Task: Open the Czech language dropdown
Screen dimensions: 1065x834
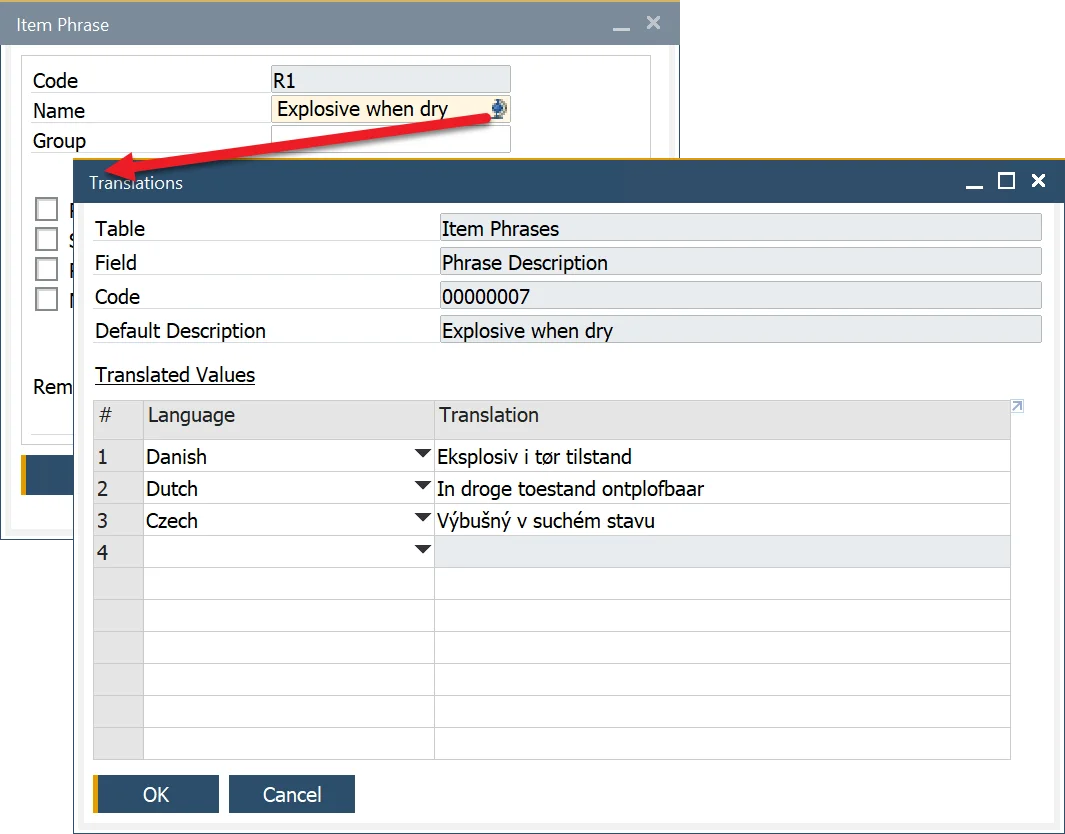Action: 422,520
